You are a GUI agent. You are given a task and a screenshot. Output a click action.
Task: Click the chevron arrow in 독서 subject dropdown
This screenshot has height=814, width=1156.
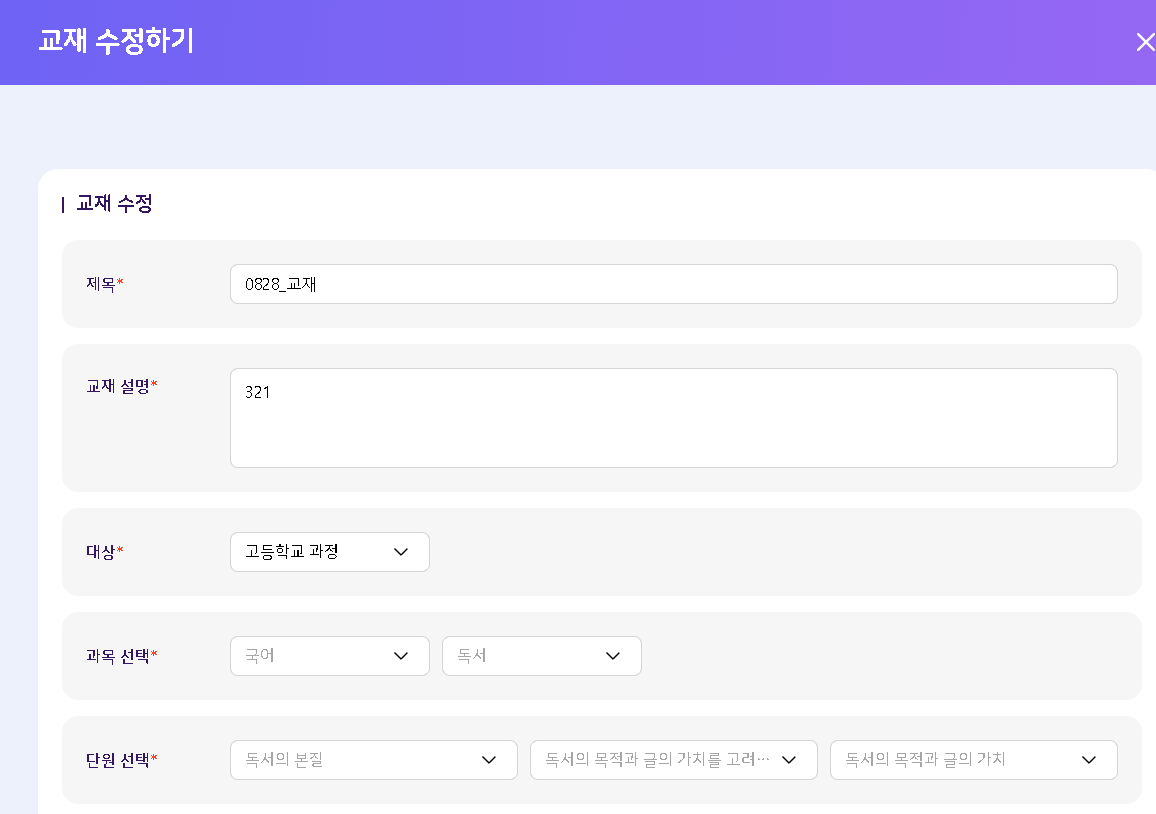pyautogui.click(x=613, y=656)
